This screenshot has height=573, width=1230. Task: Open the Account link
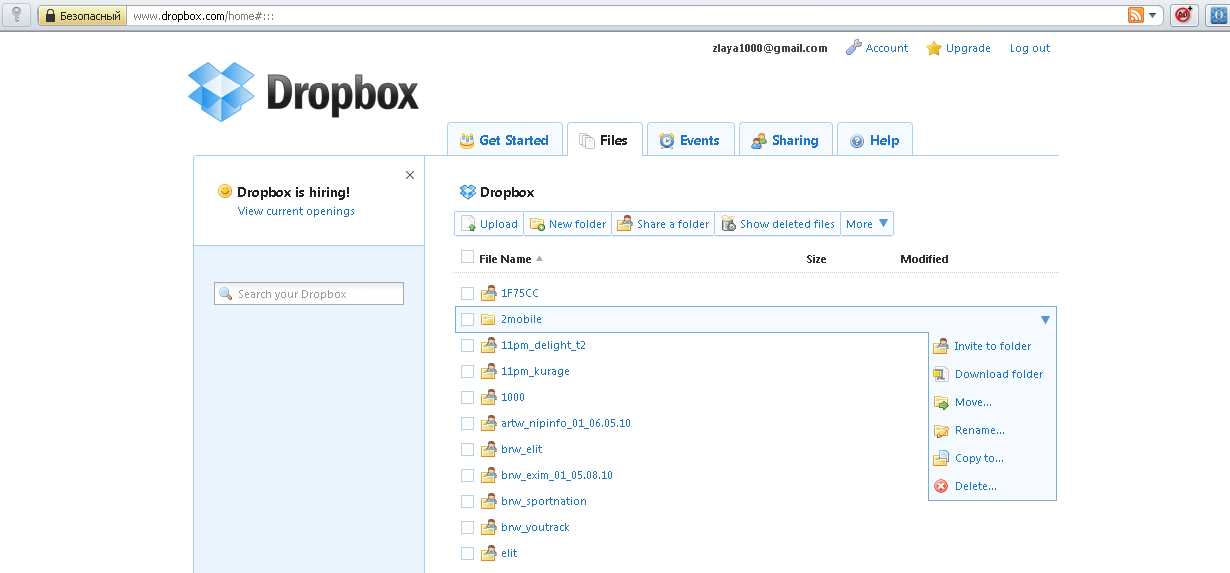(887, 48)
